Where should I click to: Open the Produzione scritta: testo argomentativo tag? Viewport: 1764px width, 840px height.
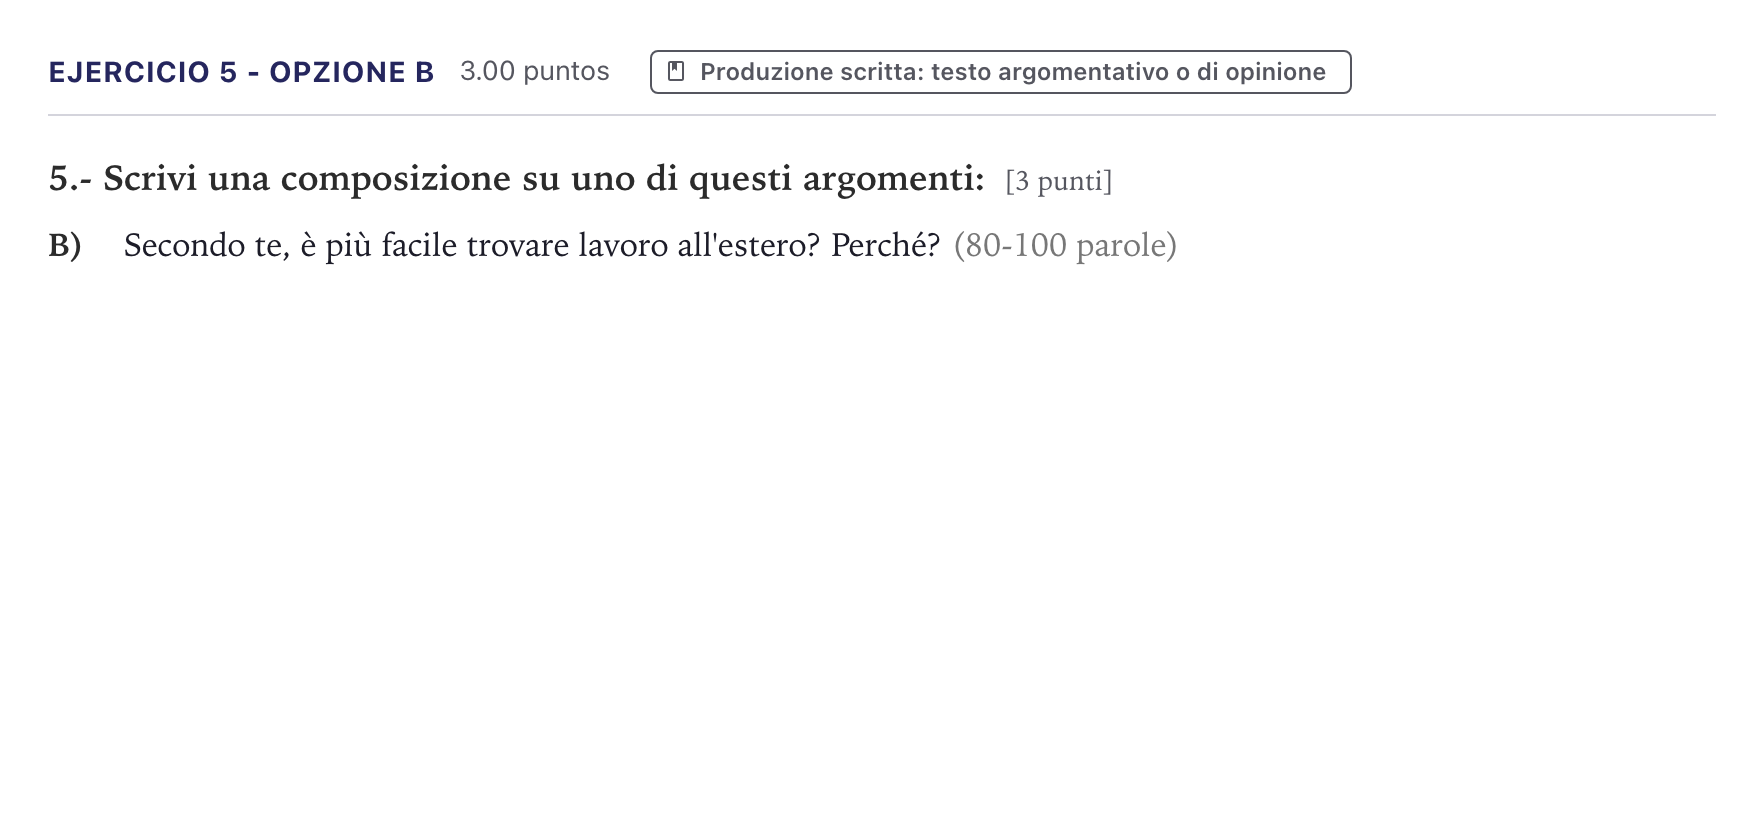tap(1000, 72)
